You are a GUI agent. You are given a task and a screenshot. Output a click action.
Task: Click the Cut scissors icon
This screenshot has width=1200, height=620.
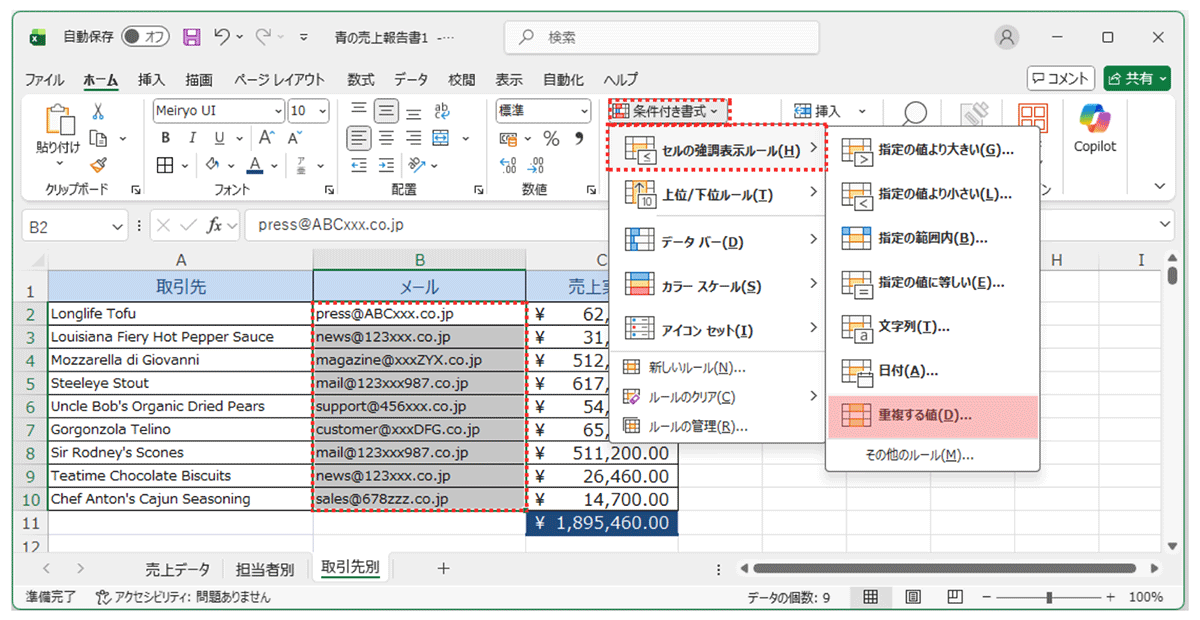pyautogui.click(x=98, y=112)
